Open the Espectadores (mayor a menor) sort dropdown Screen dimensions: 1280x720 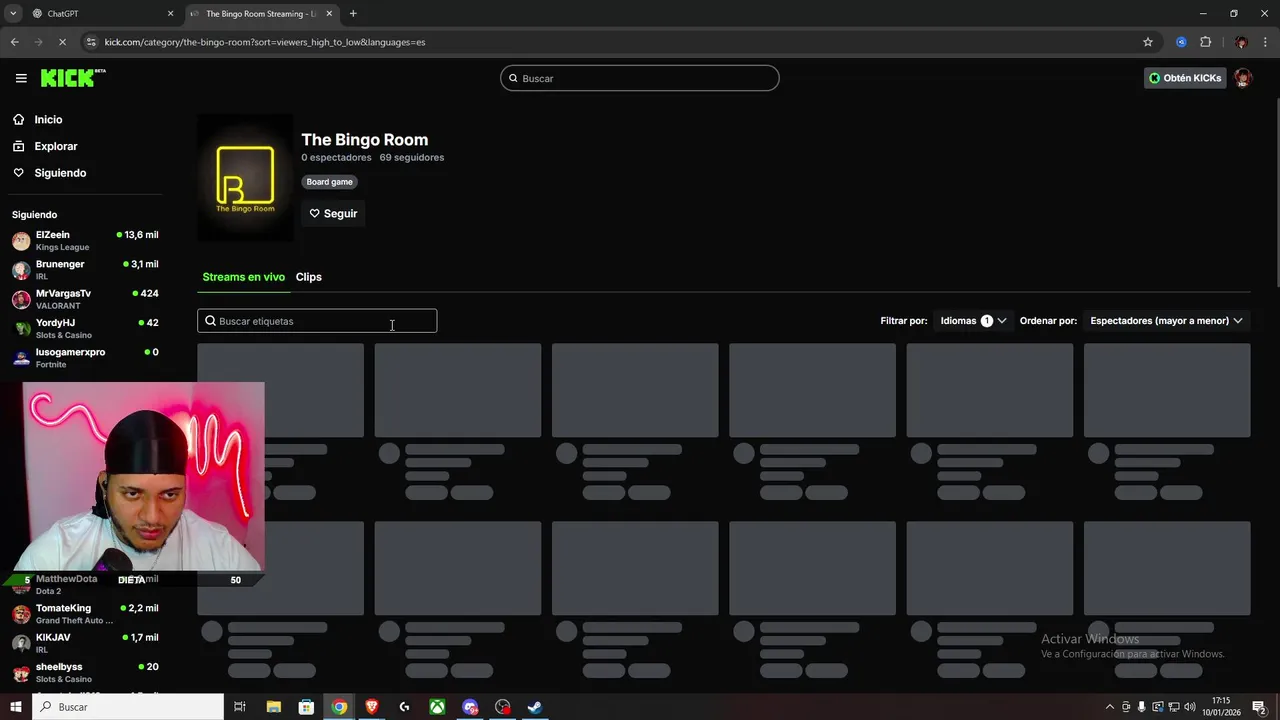point(1166,321)
